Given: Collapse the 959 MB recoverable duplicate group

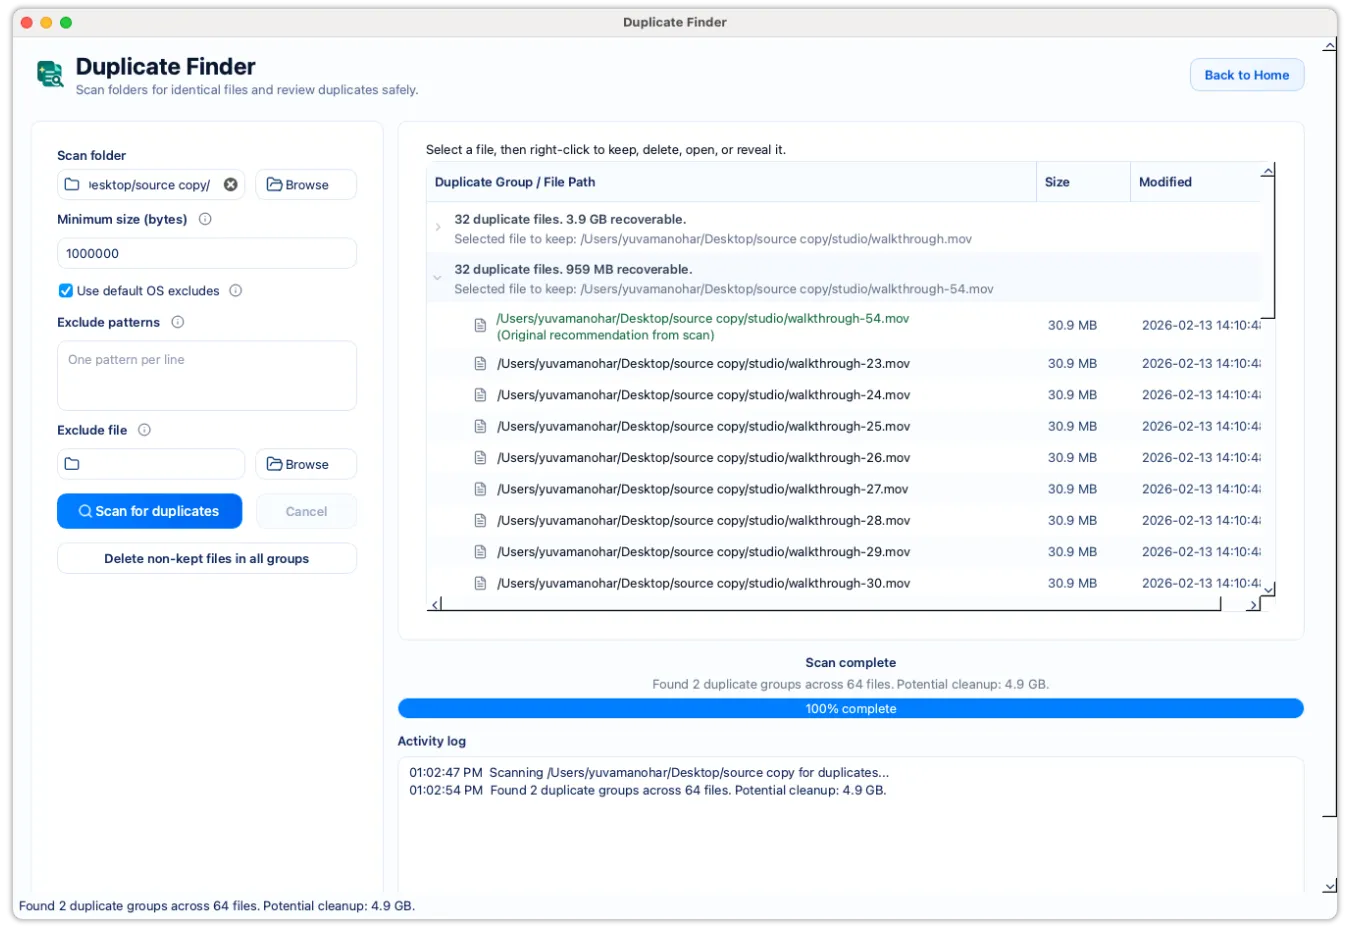Looking at the screenshot, I should pos(438,277).
